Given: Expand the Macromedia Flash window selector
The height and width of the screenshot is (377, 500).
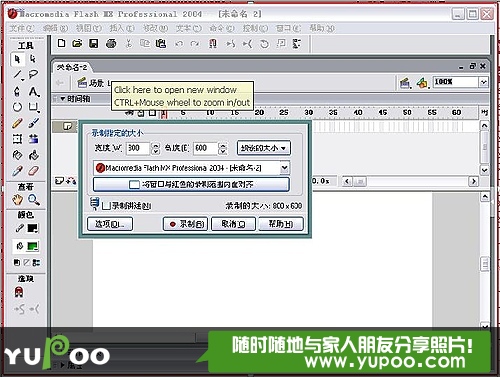Looking at the screenshot, I should (284, 168).
